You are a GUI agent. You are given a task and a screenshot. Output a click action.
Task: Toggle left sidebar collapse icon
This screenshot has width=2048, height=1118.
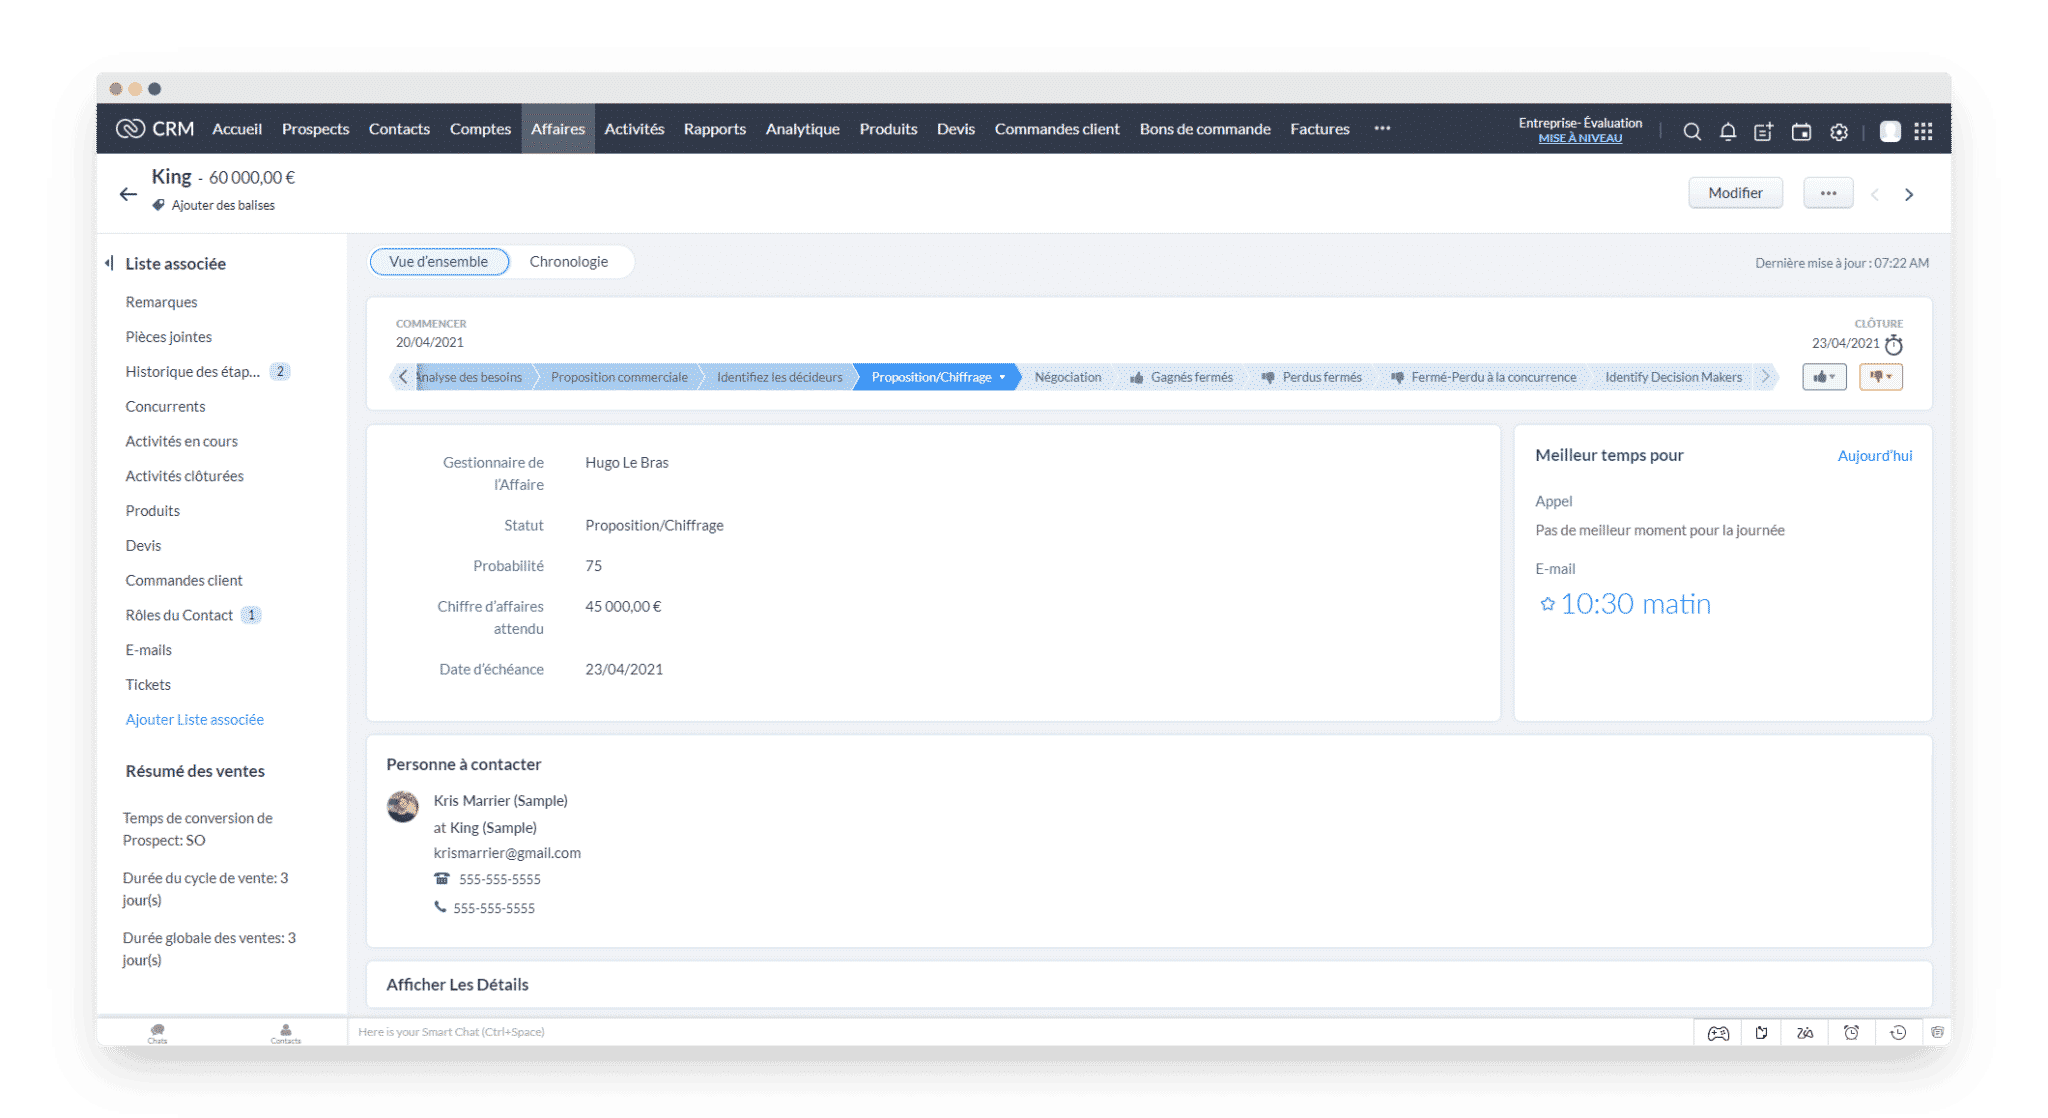pos(109,263)
